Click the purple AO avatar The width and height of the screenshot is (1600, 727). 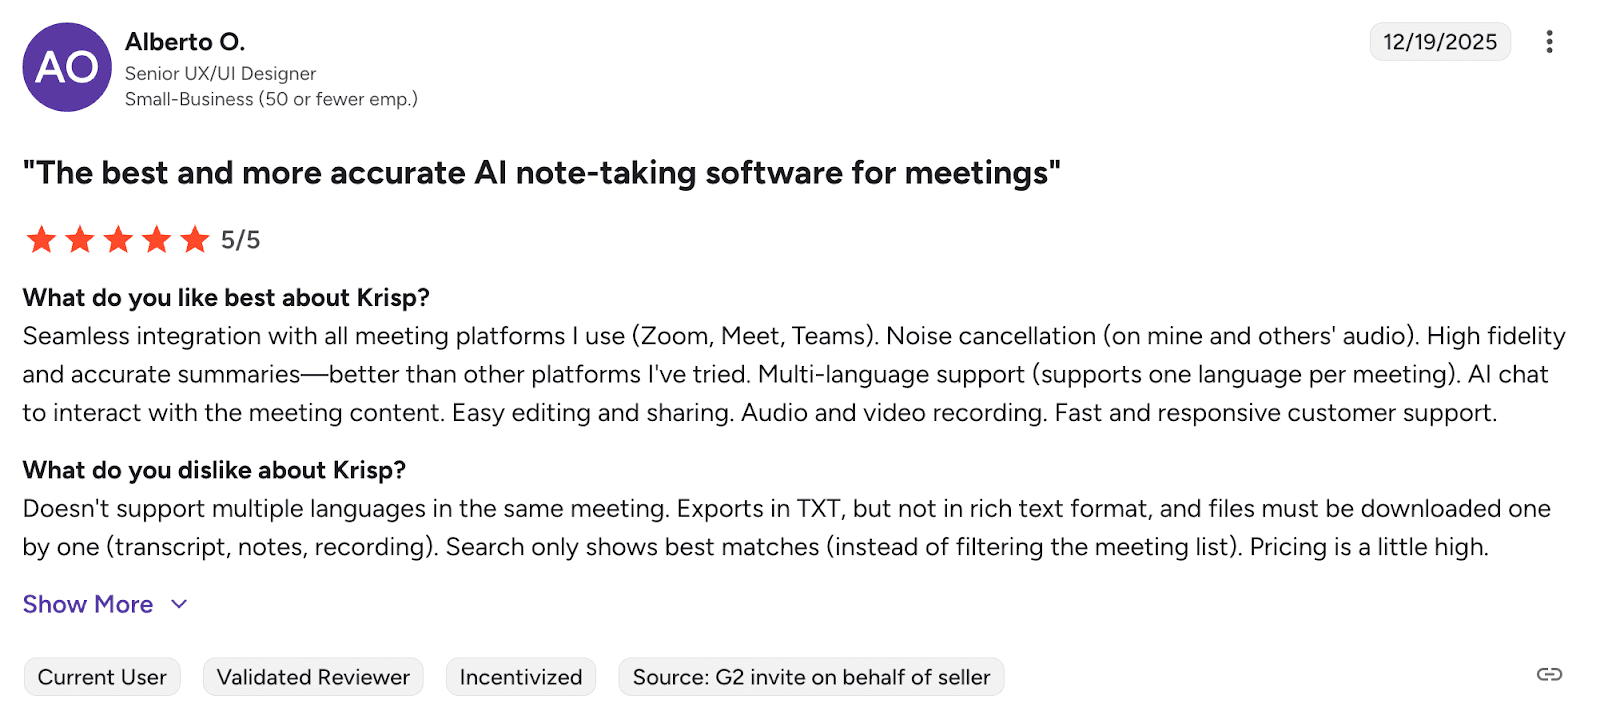(x=67, y=67)
